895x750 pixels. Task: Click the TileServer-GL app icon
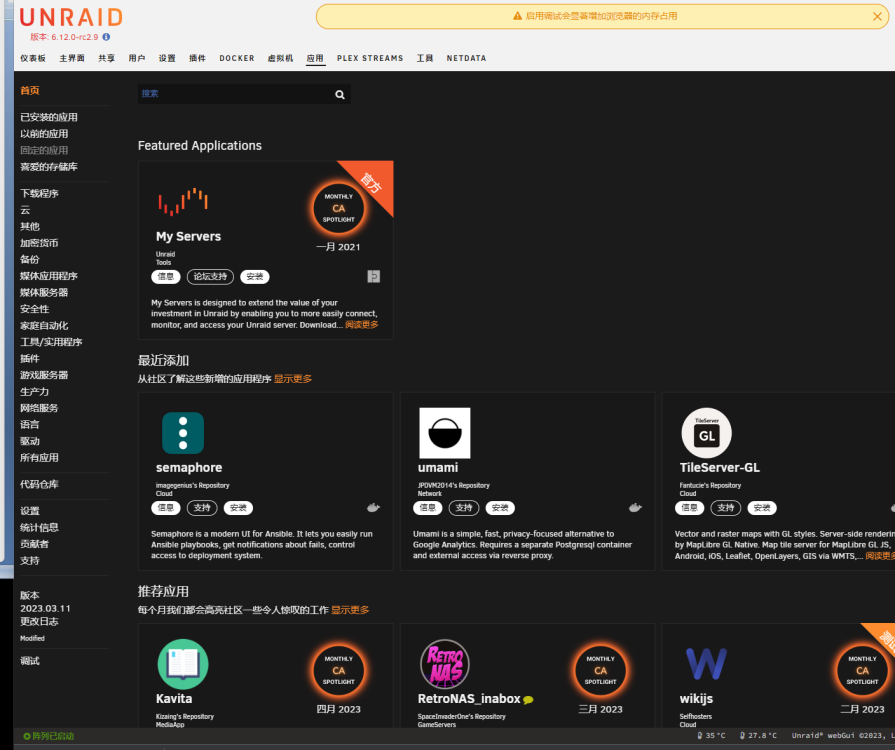click(707, 433)
